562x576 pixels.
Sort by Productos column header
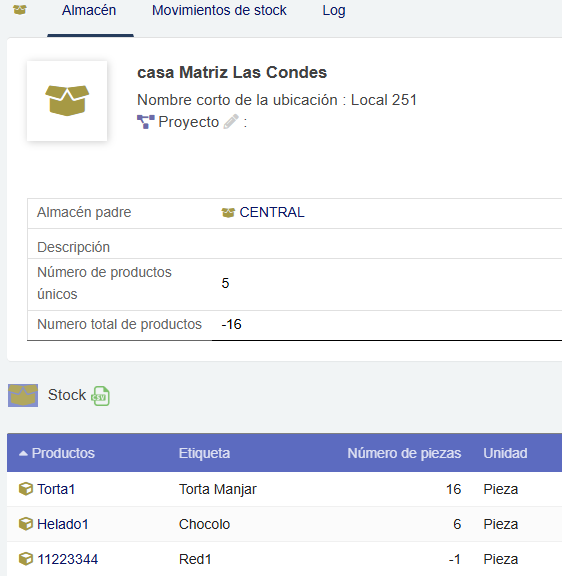[63, 453]
